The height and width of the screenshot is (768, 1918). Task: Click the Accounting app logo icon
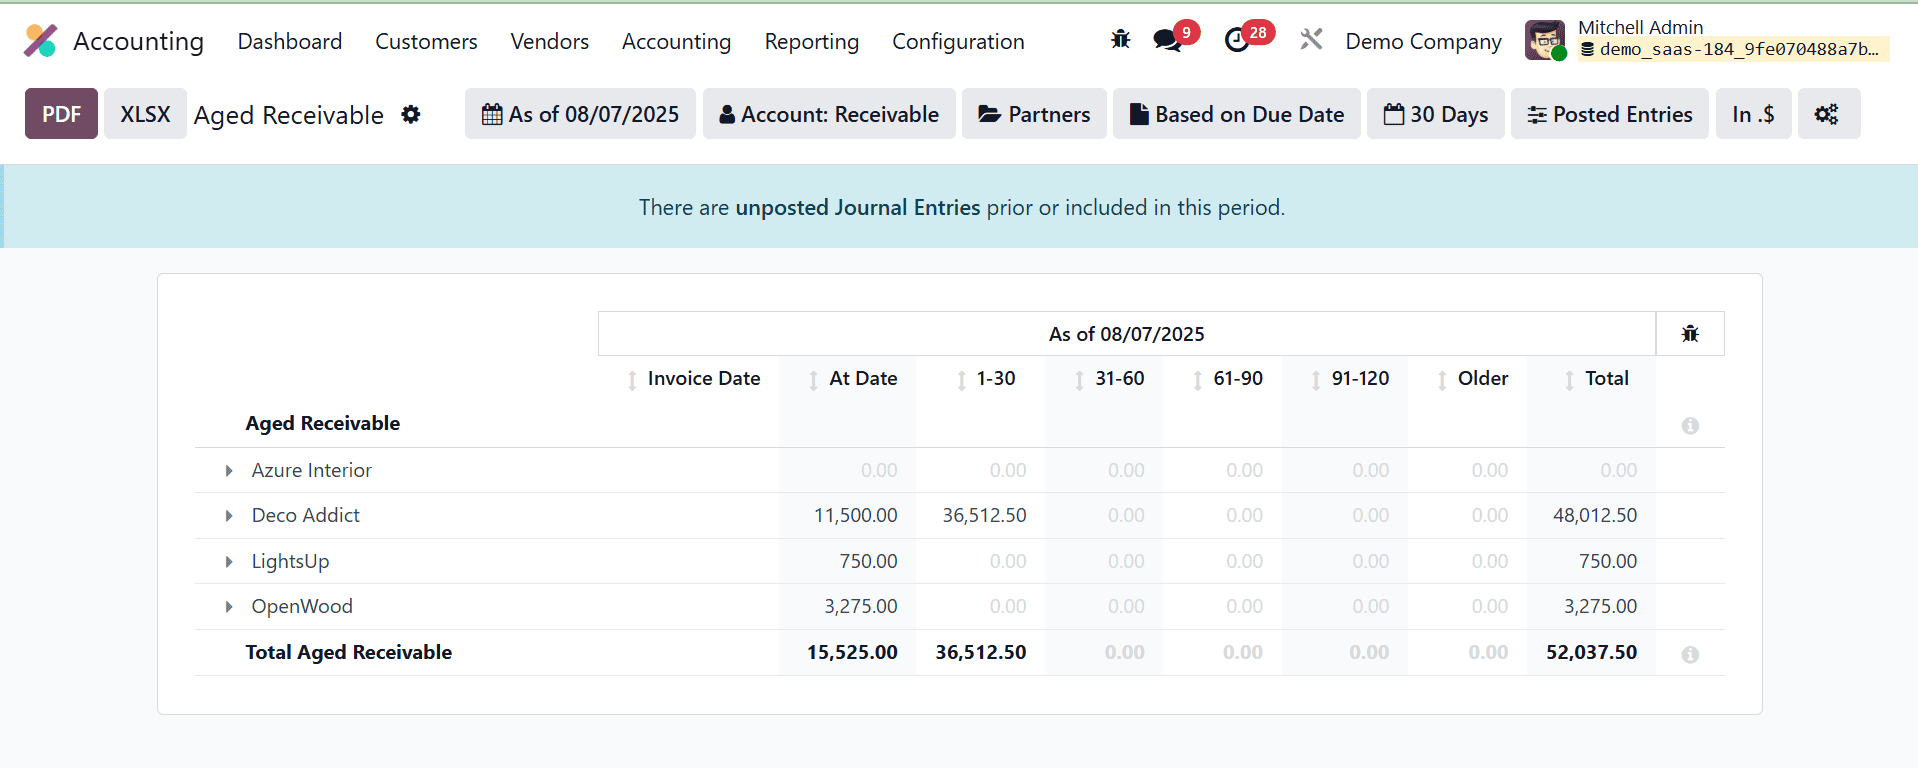(x=41, y=41)
